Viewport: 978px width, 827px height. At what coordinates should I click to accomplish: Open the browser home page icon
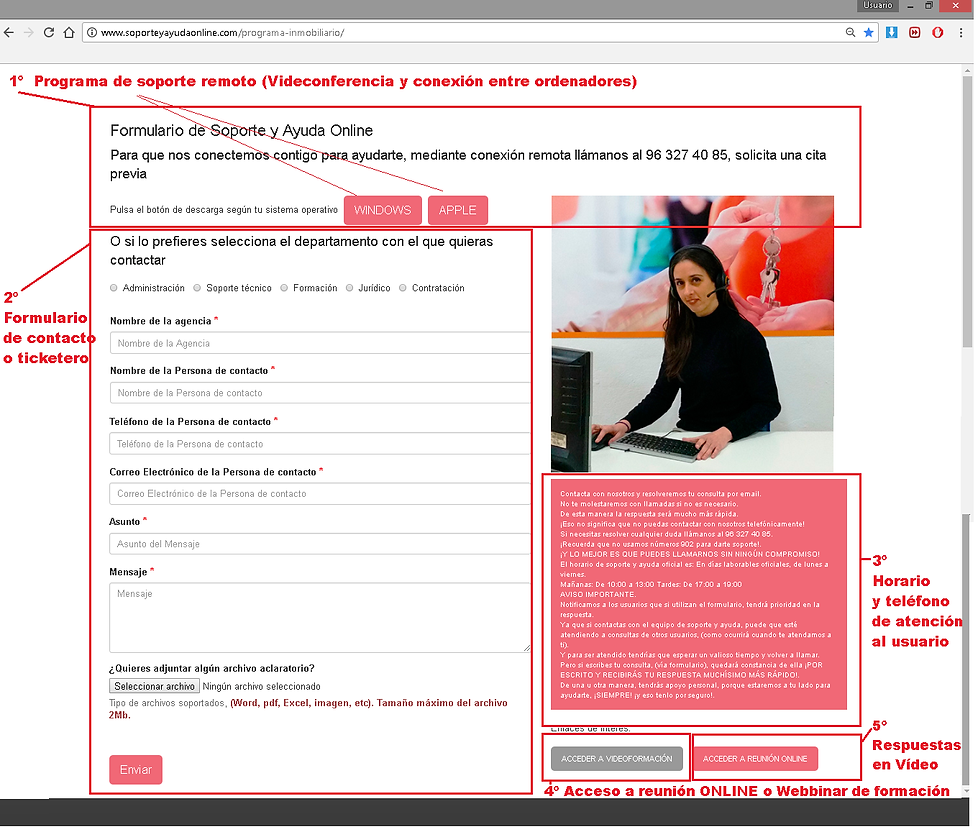coord(69,32)
